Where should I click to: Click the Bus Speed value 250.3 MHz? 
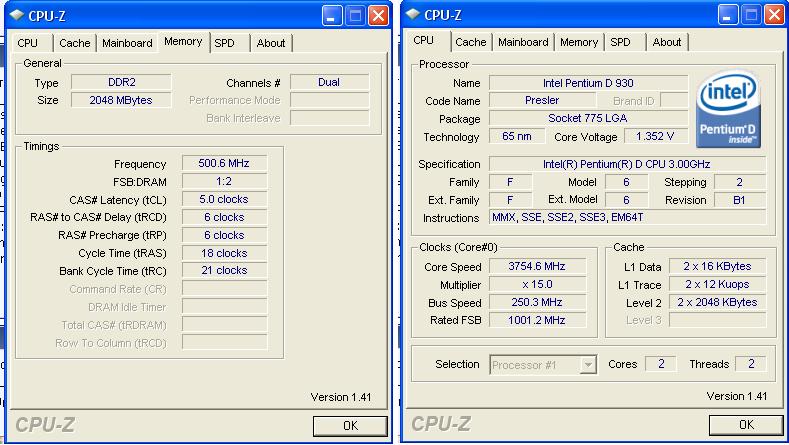(x=537, y=303)
